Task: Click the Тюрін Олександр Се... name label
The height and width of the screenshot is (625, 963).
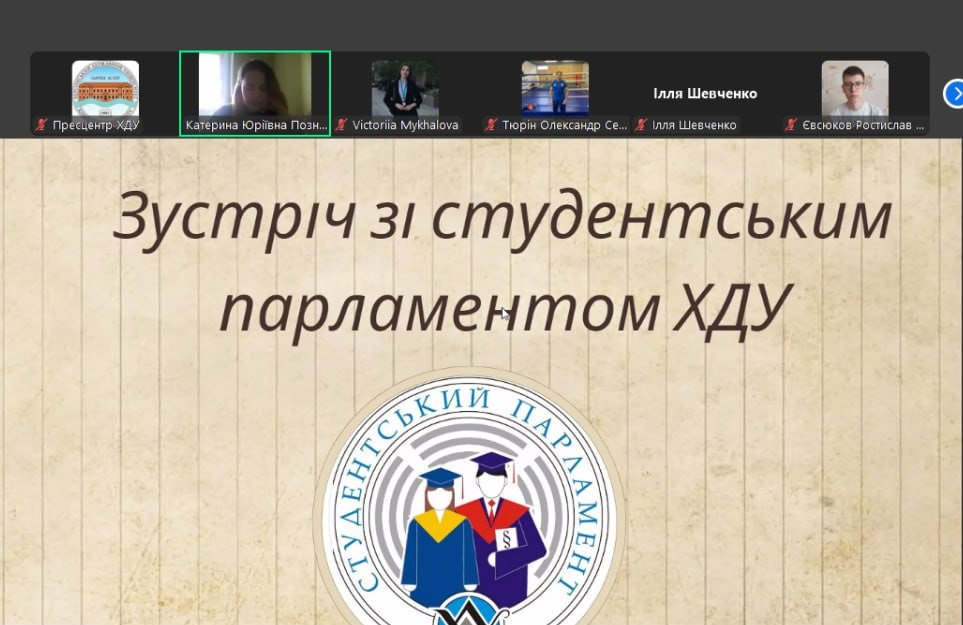Action: (564, 125)
